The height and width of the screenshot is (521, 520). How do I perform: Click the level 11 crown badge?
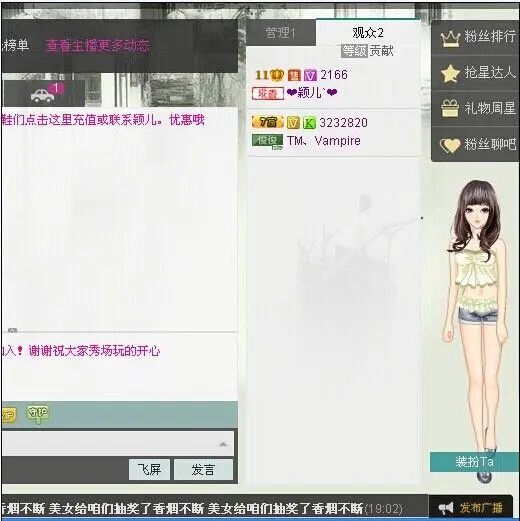click(269, 75)
